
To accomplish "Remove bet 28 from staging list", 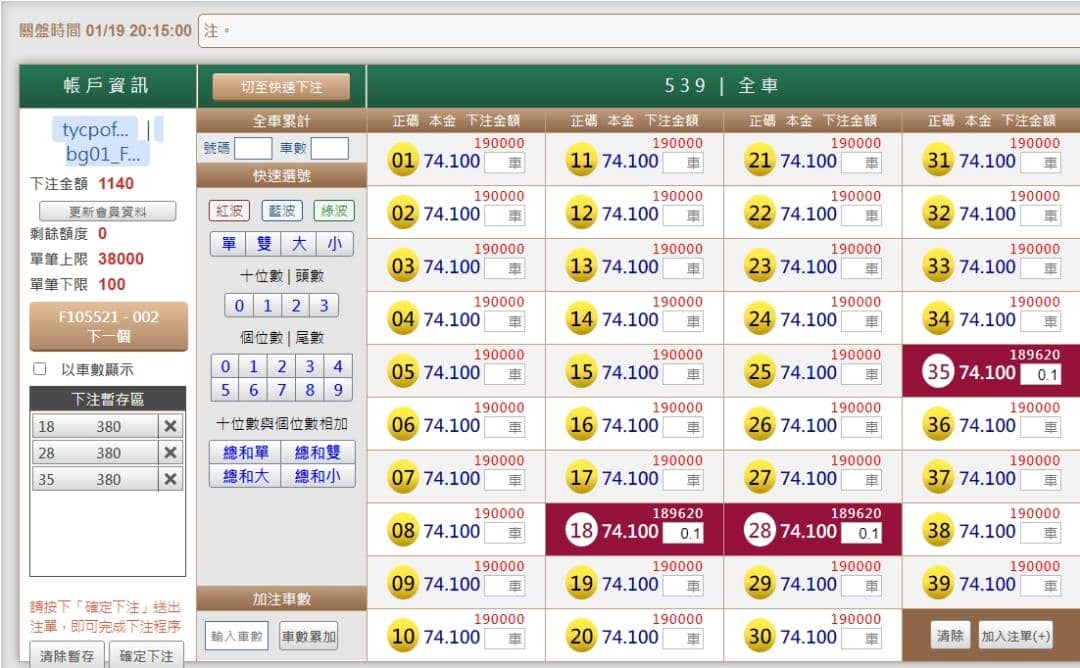I will pos(170,452).
